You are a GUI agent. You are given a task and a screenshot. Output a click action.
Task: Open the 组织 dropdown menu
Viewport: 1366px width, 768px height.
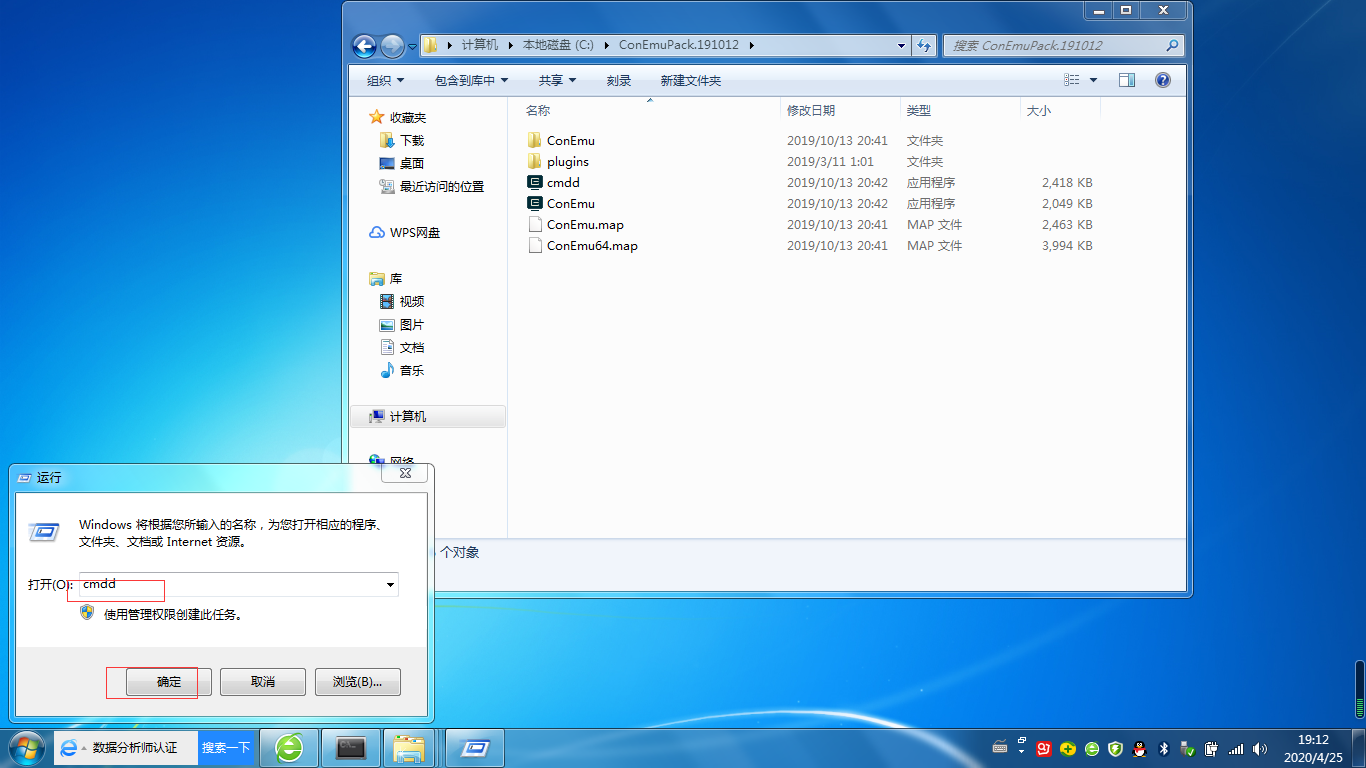click(386, 80)
